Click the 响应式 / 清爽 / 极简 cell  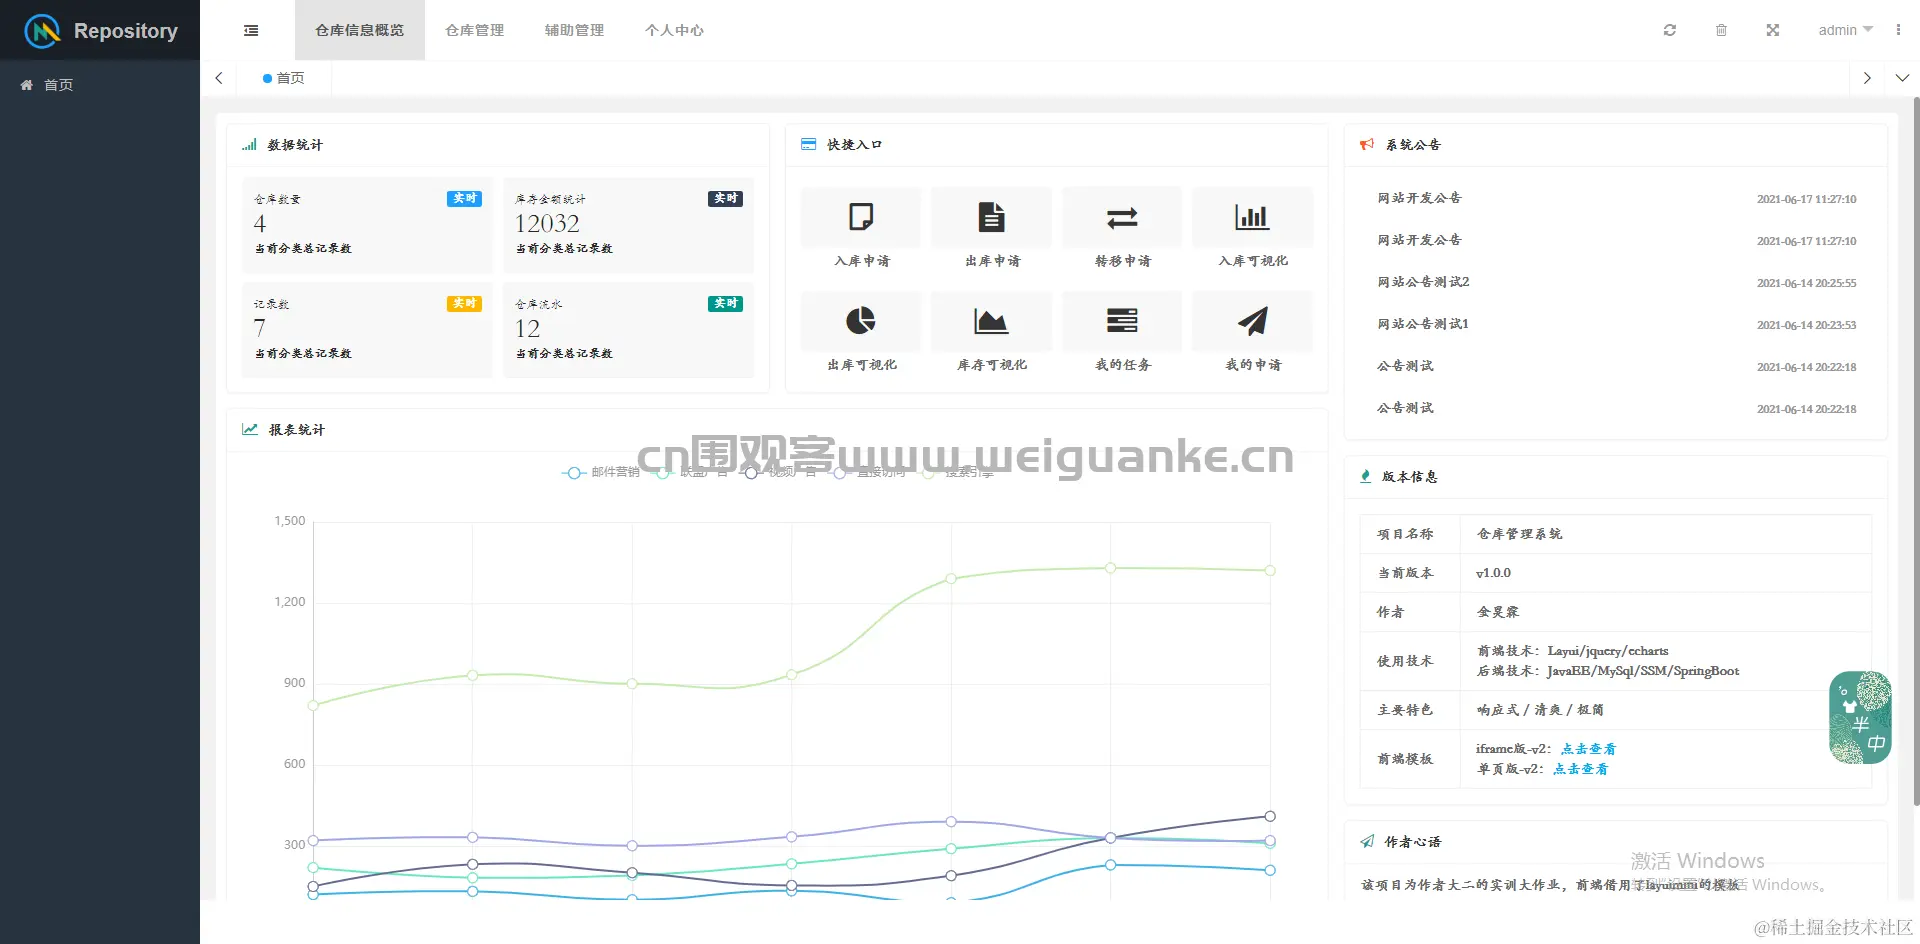[1666, 710]
